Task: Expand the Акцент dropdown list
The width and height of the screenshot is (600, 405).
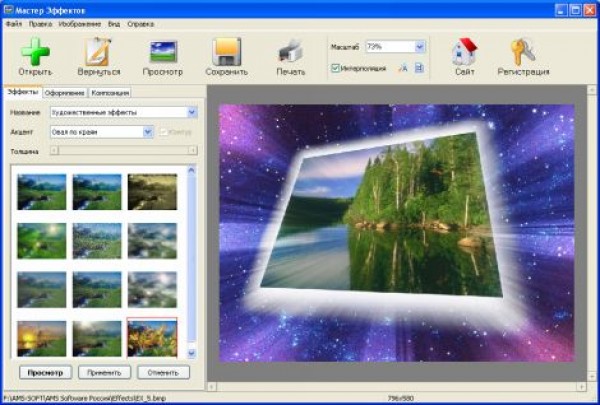Action: pyautogui.click(x=148, y=131)
